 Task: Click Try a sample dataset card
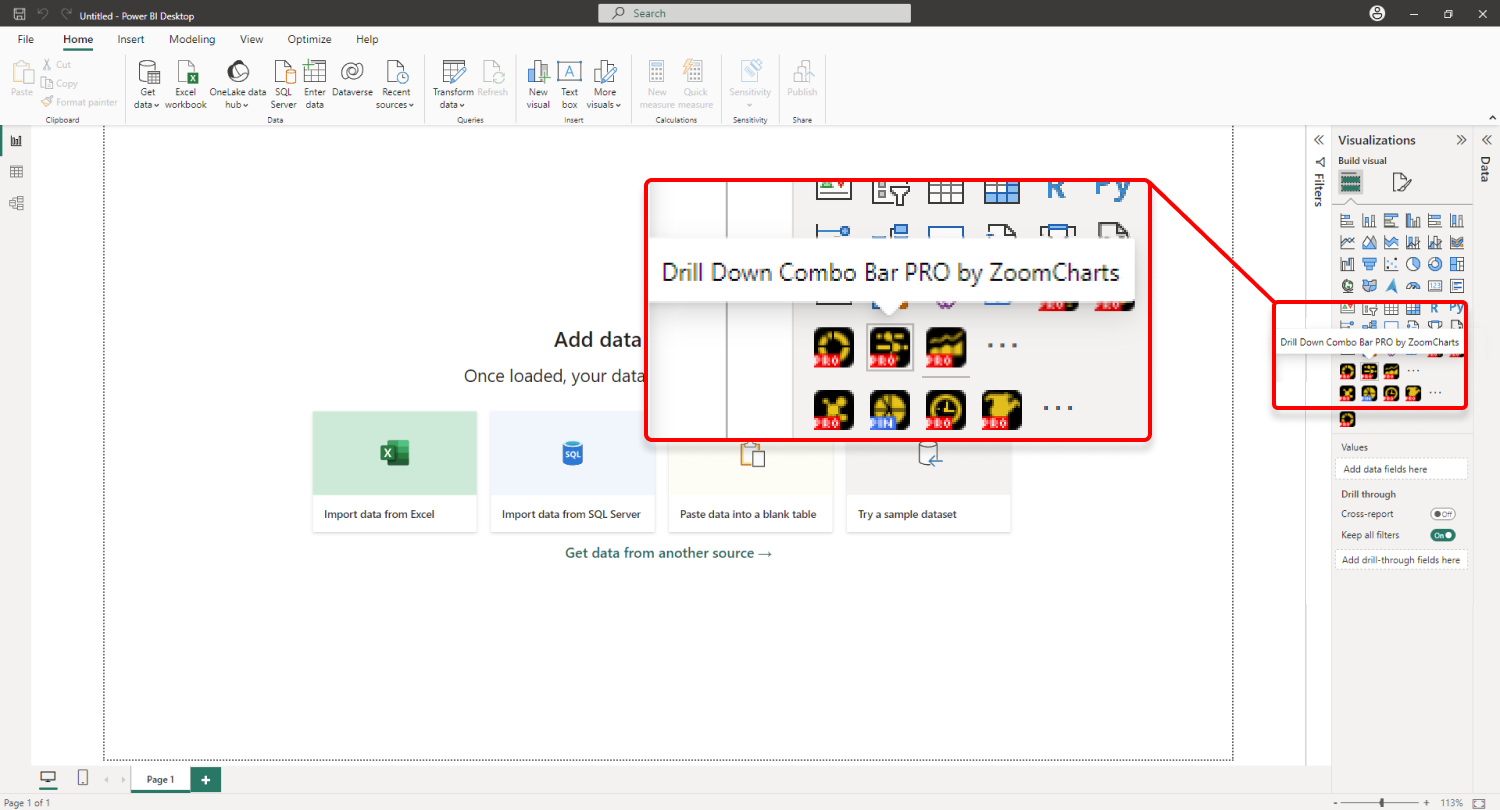tap(928, 471)
